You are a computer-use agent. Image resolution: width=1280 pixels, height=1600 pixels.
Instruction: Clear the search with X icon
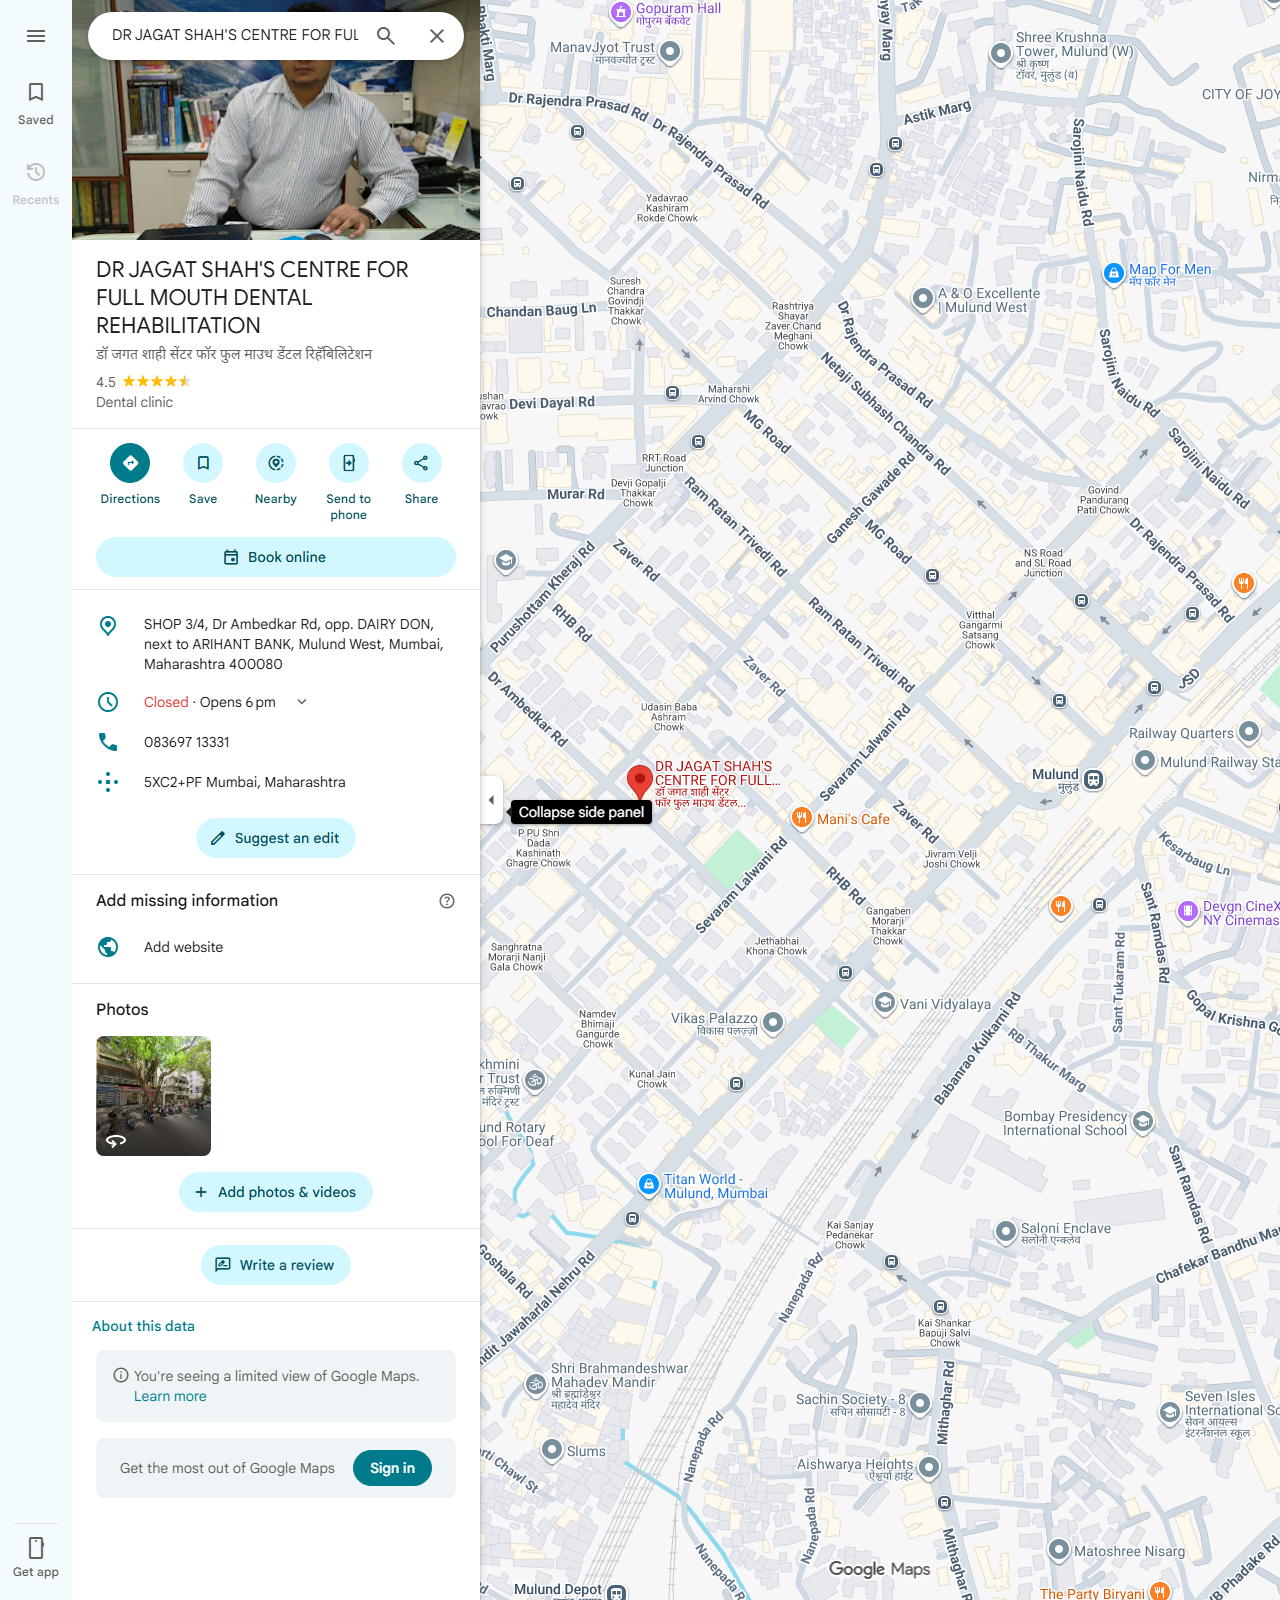(437, 36)
